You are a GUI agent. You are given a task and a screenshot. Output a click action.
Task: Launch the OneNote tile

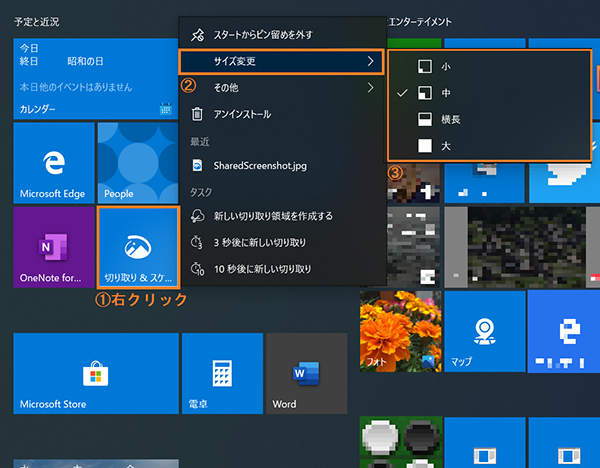coord(54,246)
